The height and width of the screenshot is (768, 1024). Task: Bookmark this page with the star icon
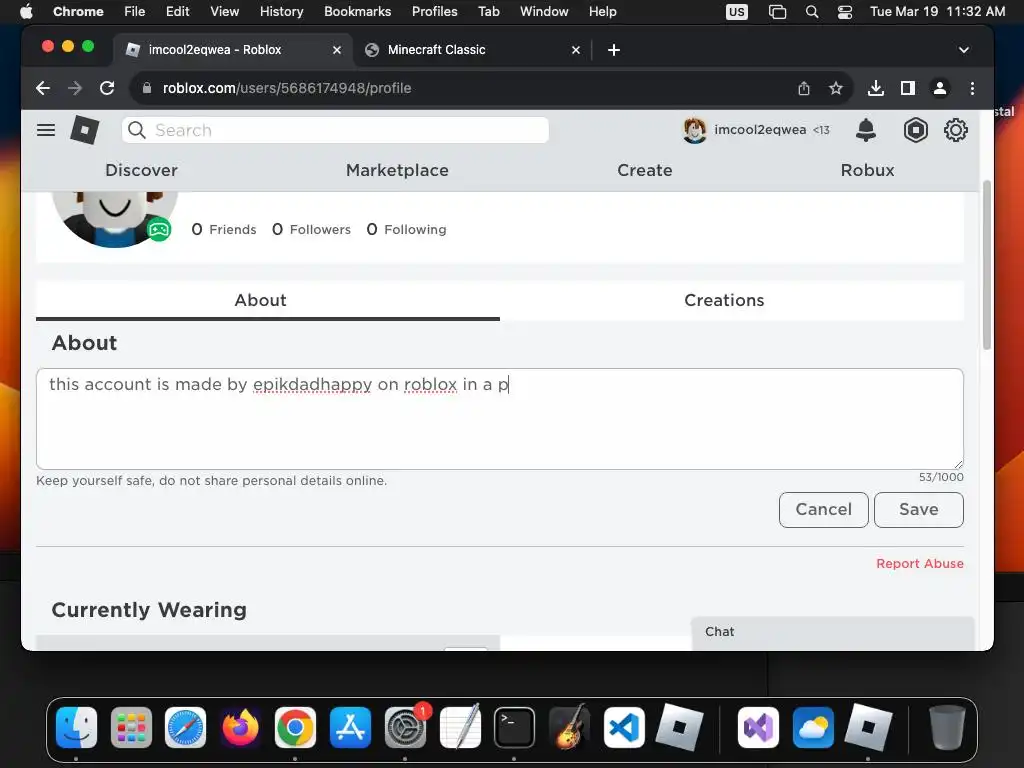click(835, 88)
